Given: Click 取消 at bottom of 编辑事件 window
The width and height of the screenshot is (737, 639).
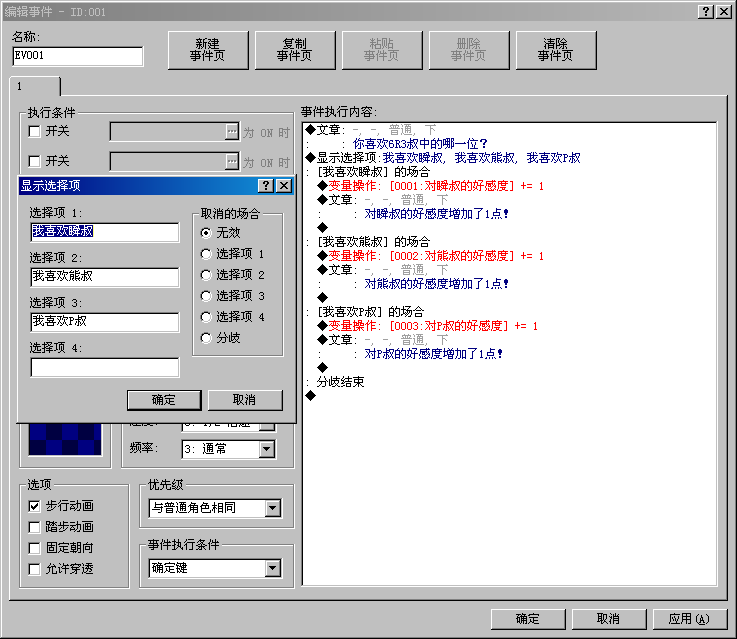Looking at the screenshot, I should tap(609, 619).
